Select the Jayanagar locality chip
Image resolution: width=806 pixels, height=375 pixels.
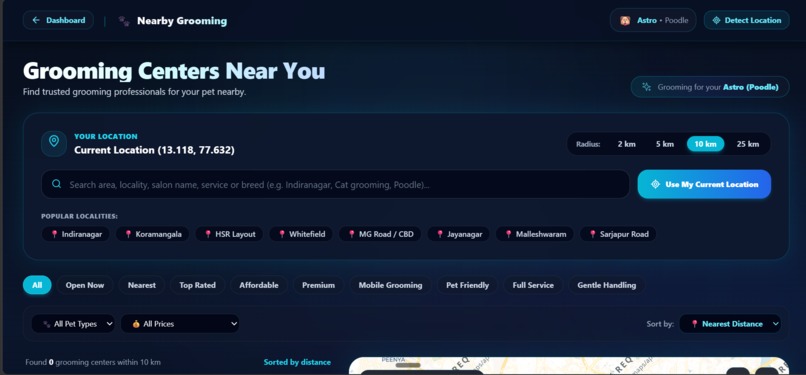[459, 234]
